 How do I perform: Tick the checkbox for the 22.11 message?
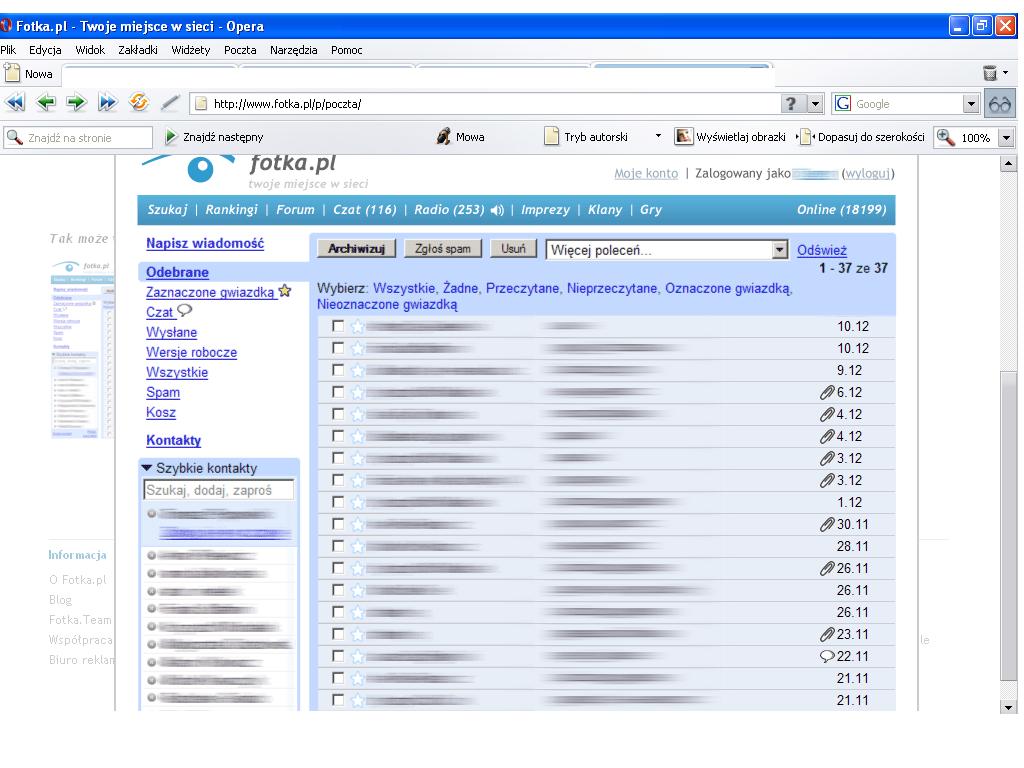(338, 656)
